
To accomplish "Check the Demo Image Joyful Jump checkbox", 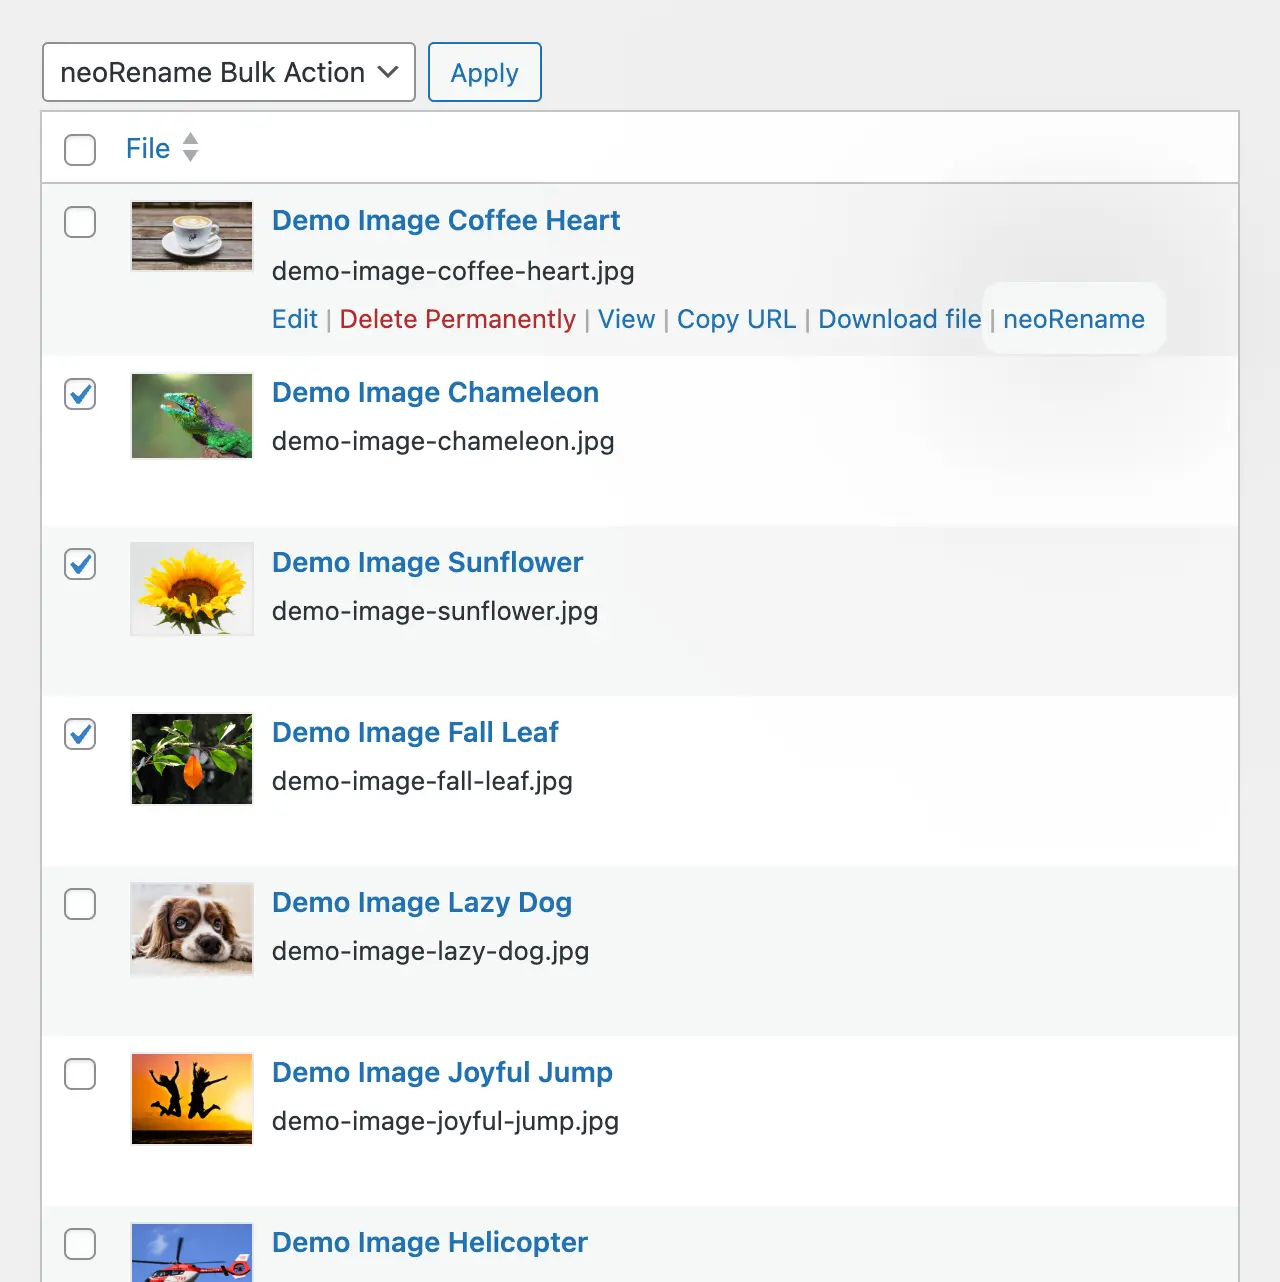I will tap(79, 1074).
